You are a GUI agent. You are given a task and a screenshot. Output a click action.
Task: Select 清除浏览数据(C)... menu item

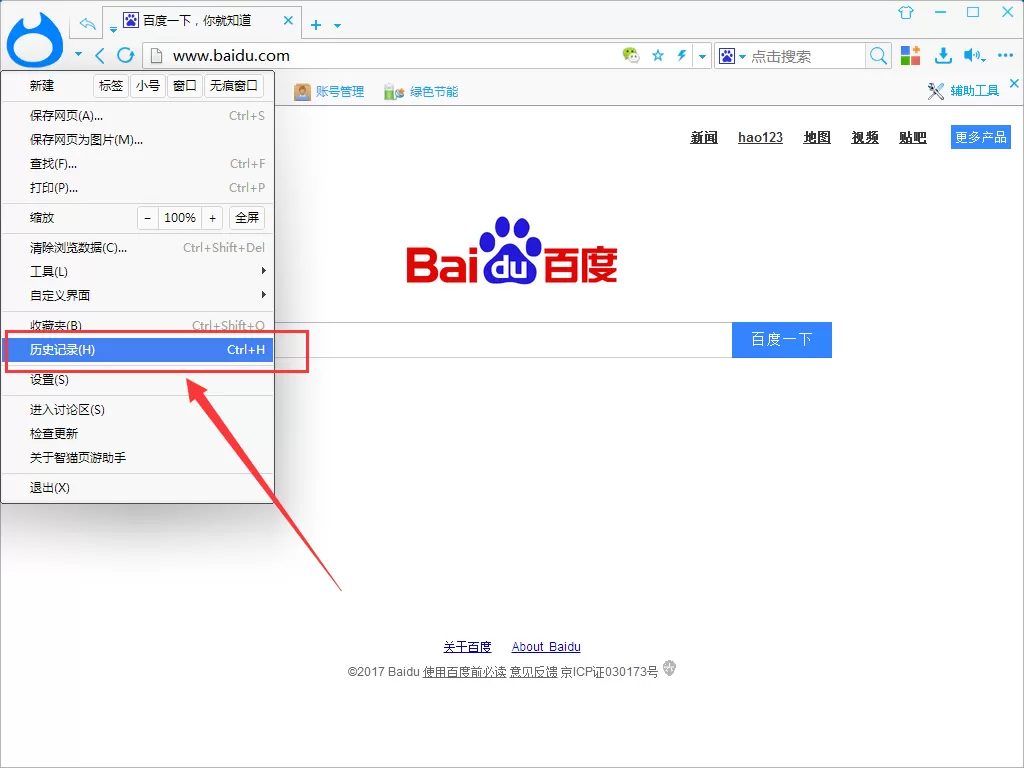click(137, 248)
